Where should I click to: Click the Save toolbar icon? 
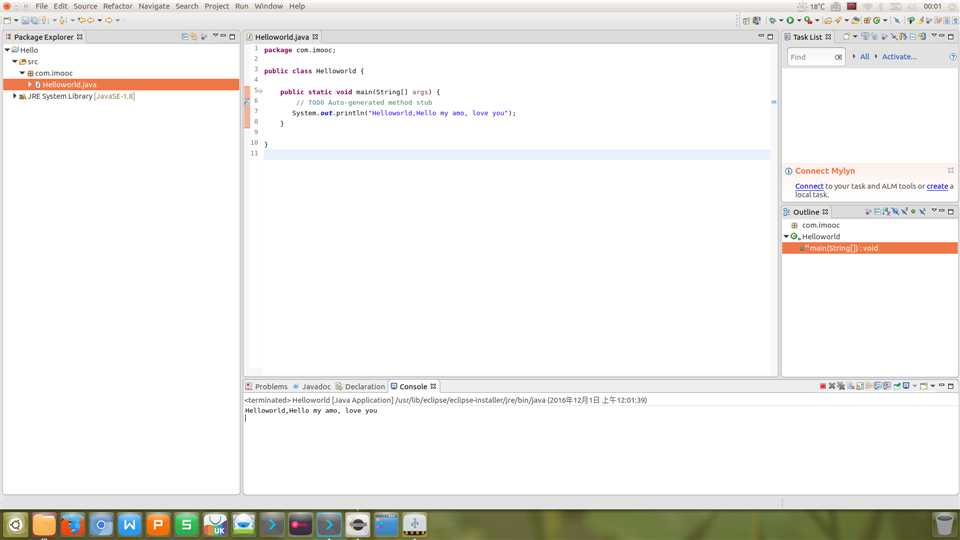[25, 20]
